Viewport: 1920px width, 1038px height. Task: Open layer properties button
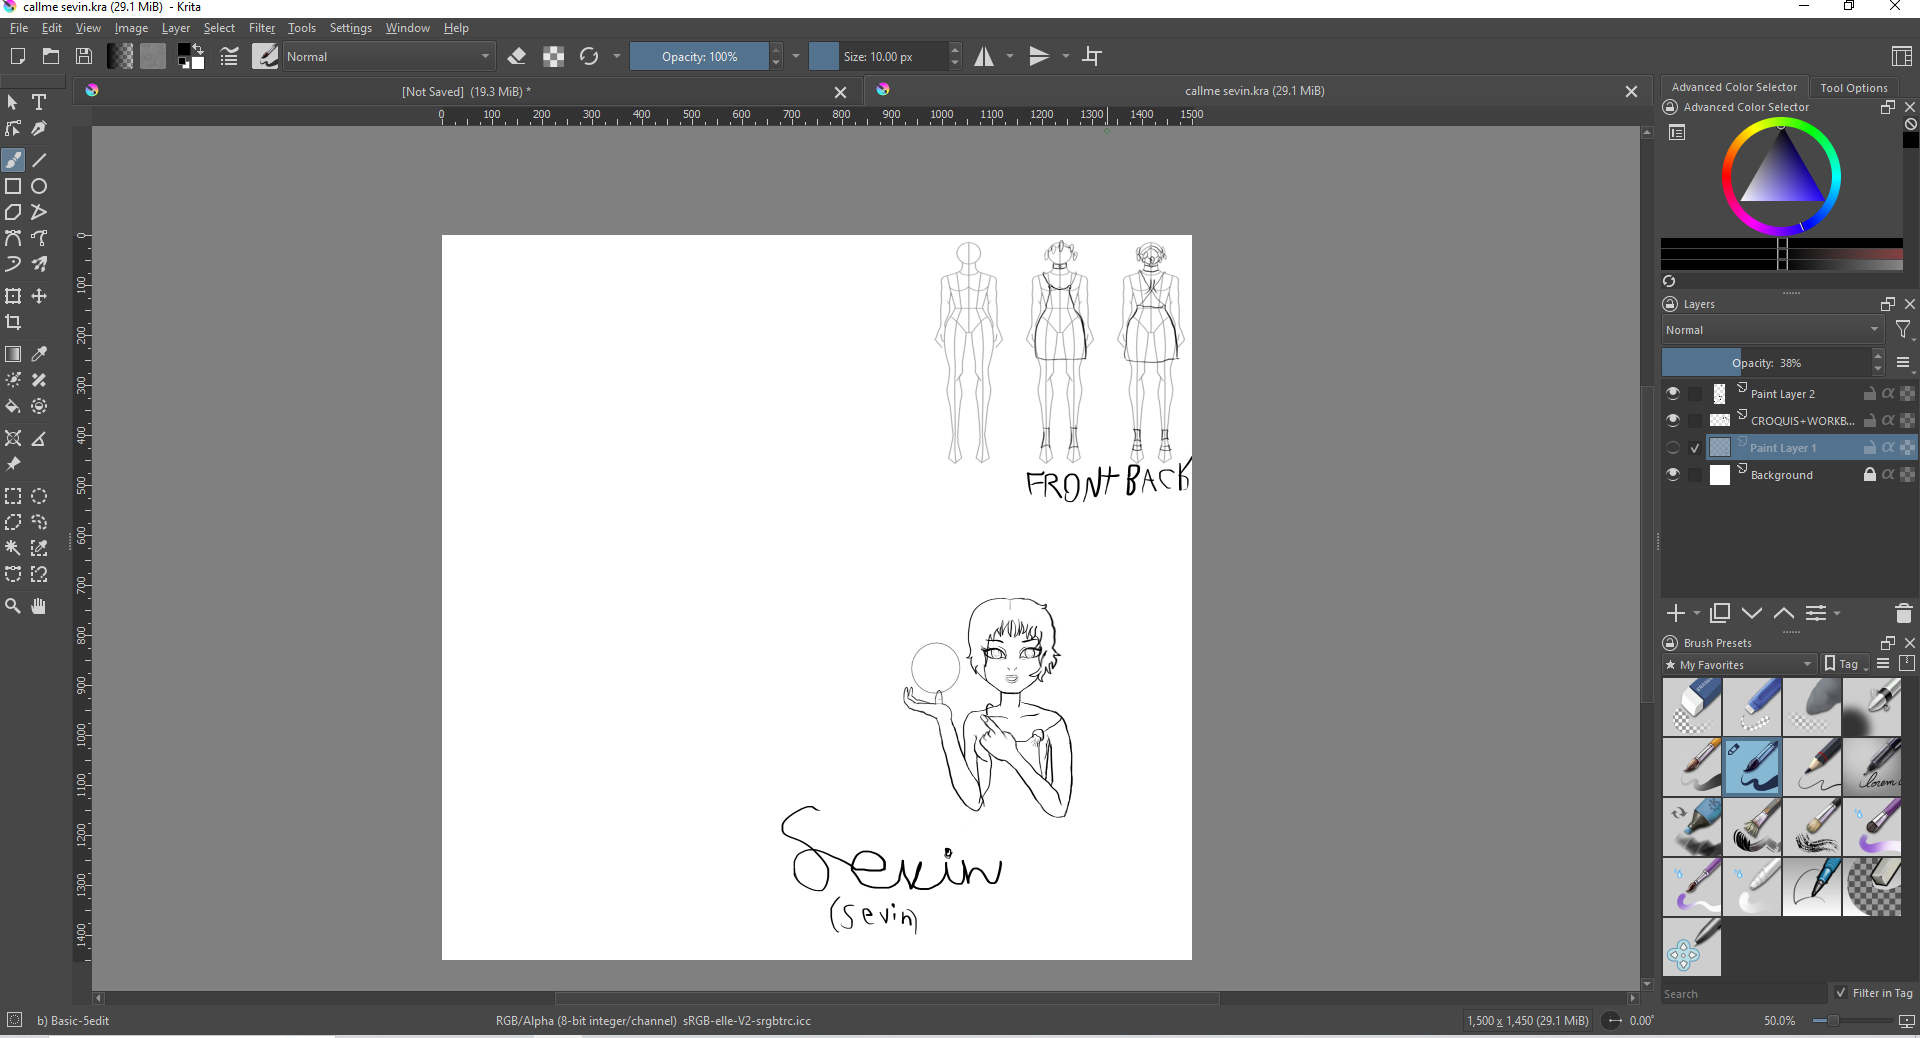tap(1816, 613)
